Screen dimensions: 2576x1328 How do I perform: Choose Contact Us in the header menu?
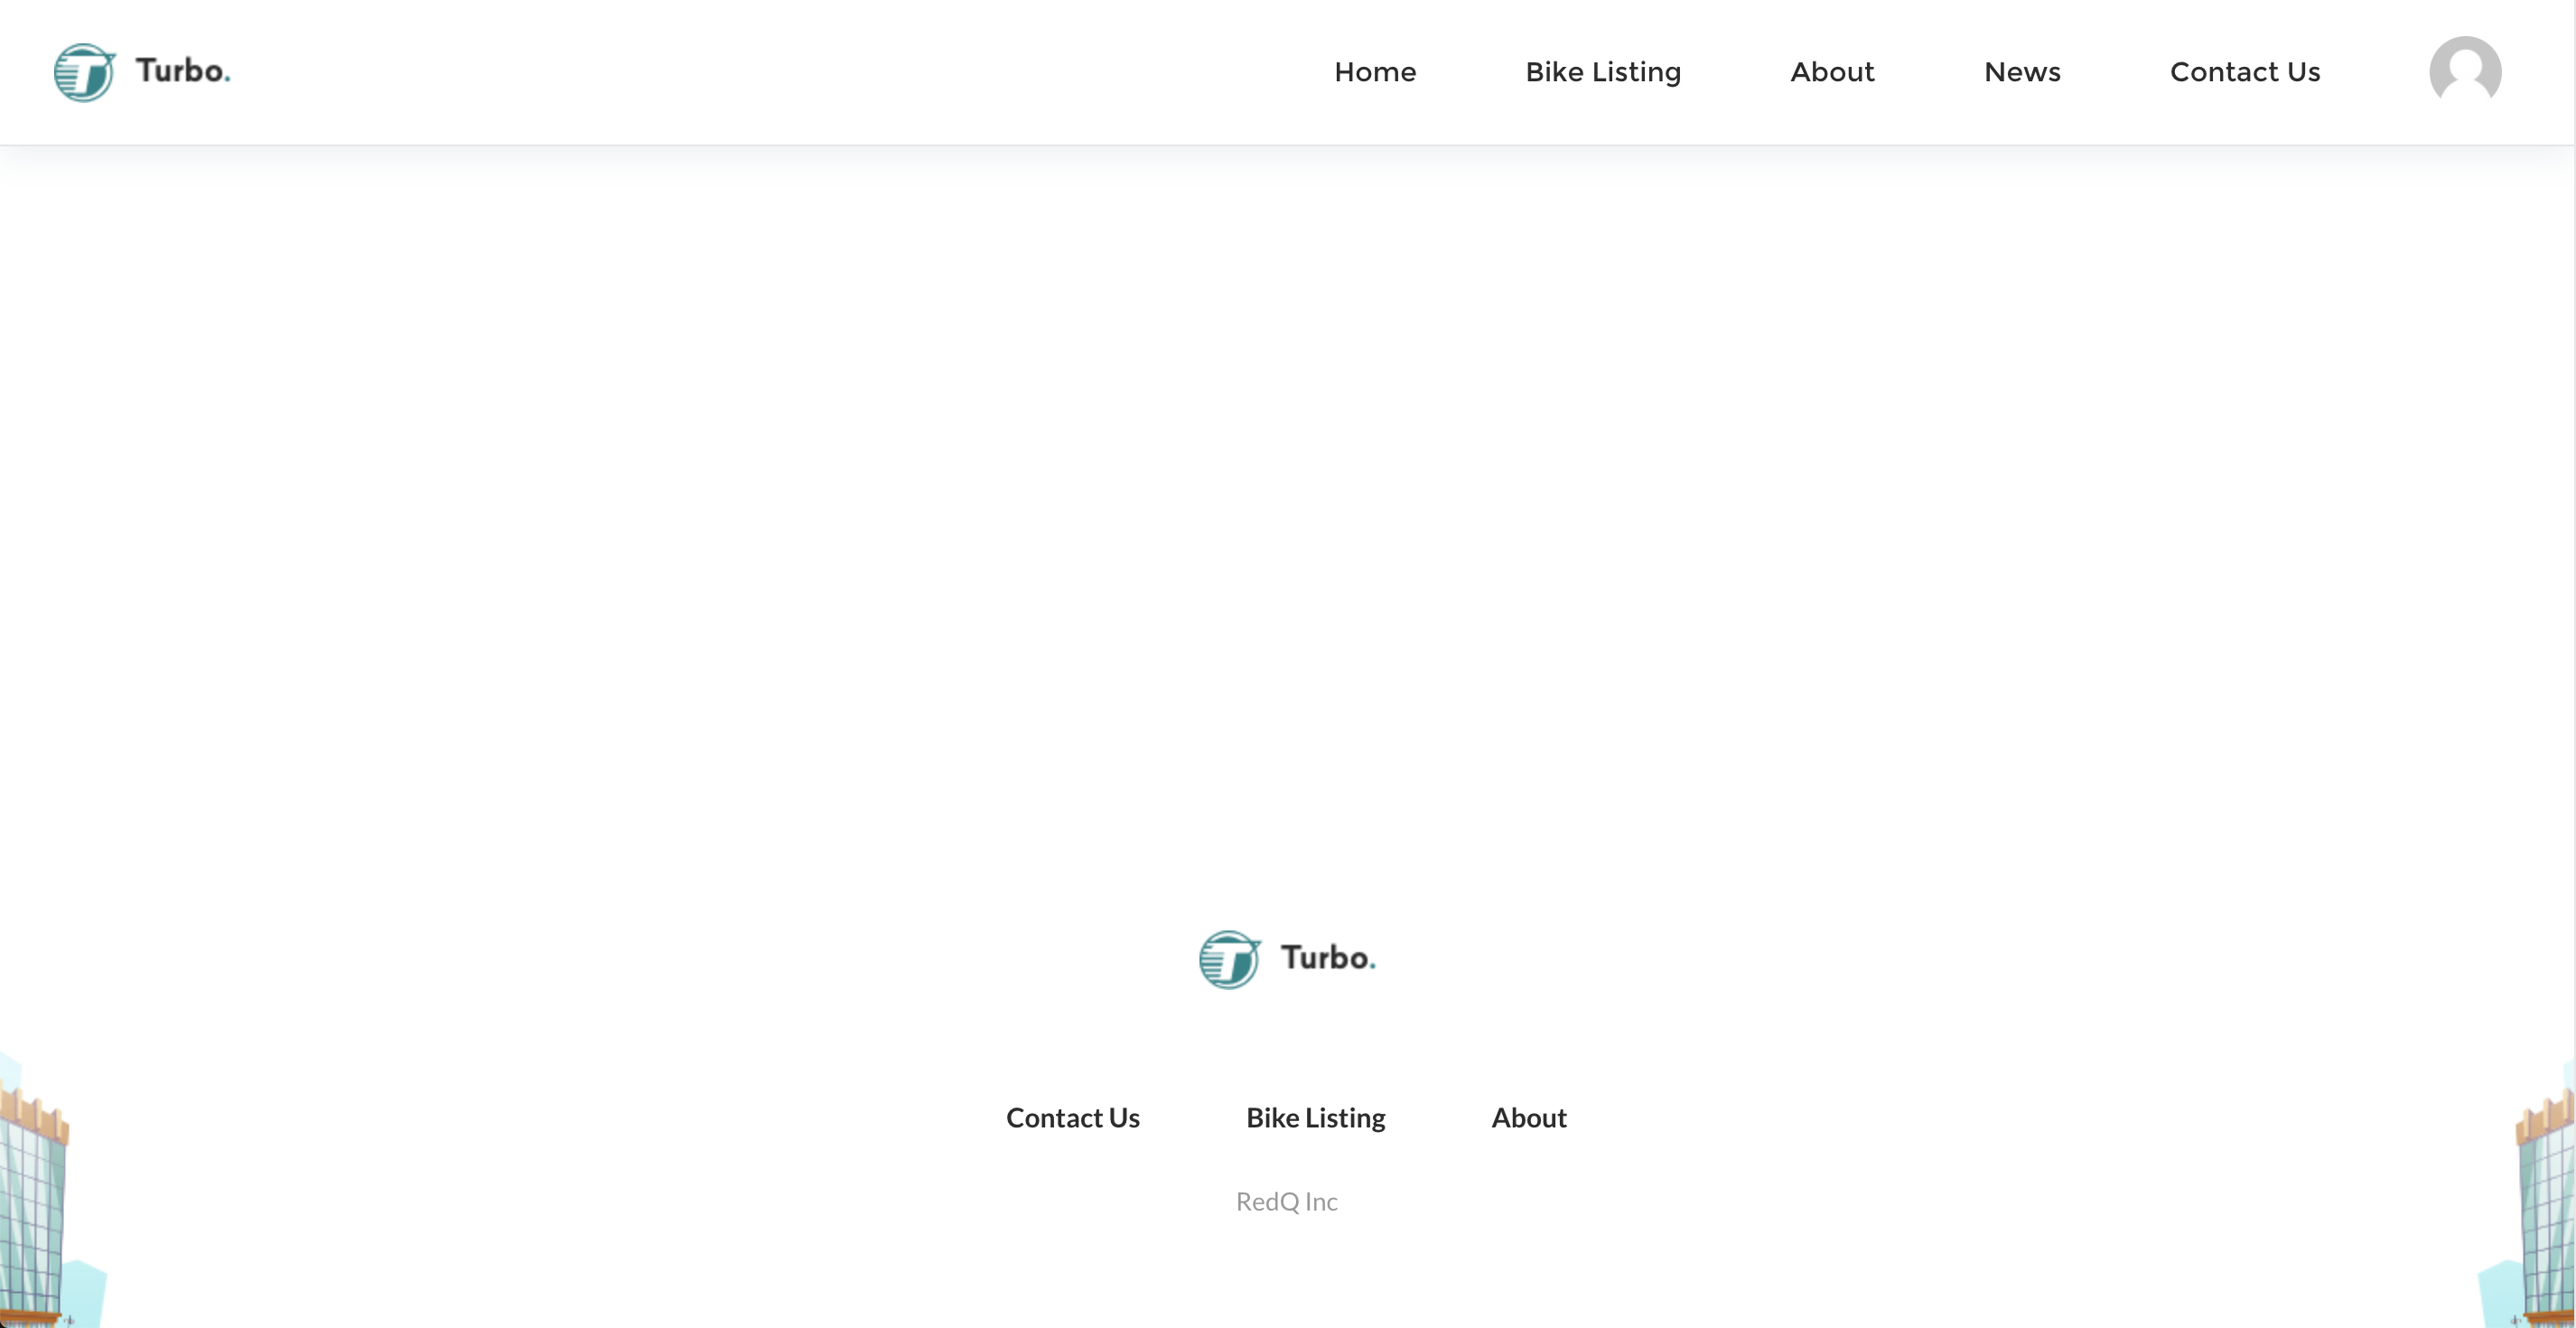tap(2245, 72)
